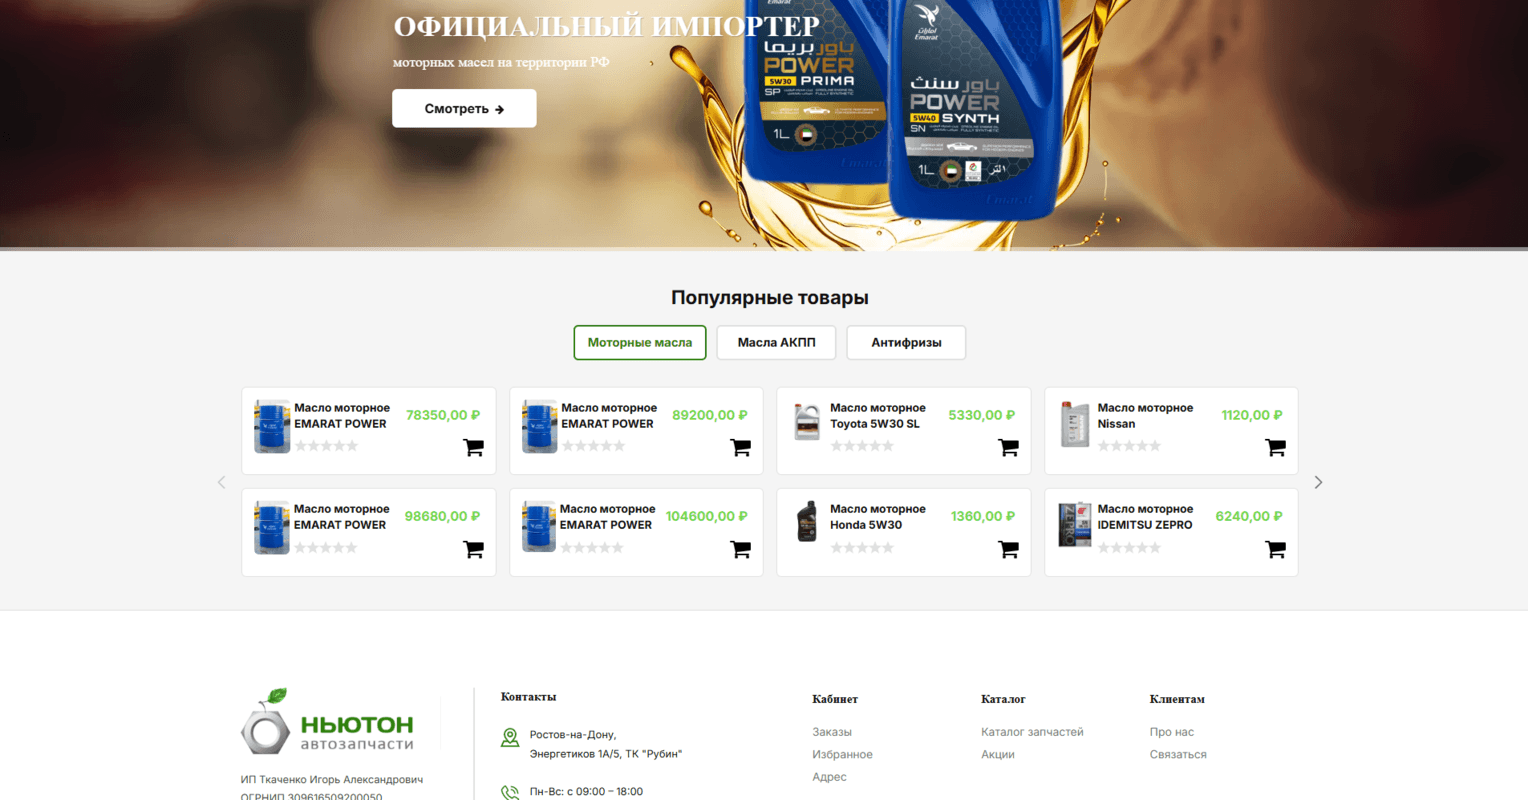
Task: Open the Масло моторное Toyota 5W30 SL title
Action: [x=878, y=416]
